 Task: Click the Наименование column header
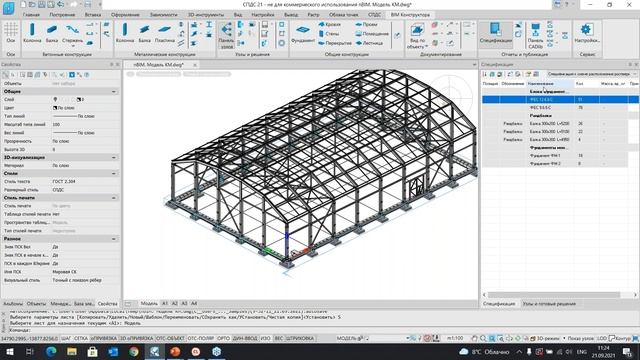pyautogui.click(x=550, y=84)
